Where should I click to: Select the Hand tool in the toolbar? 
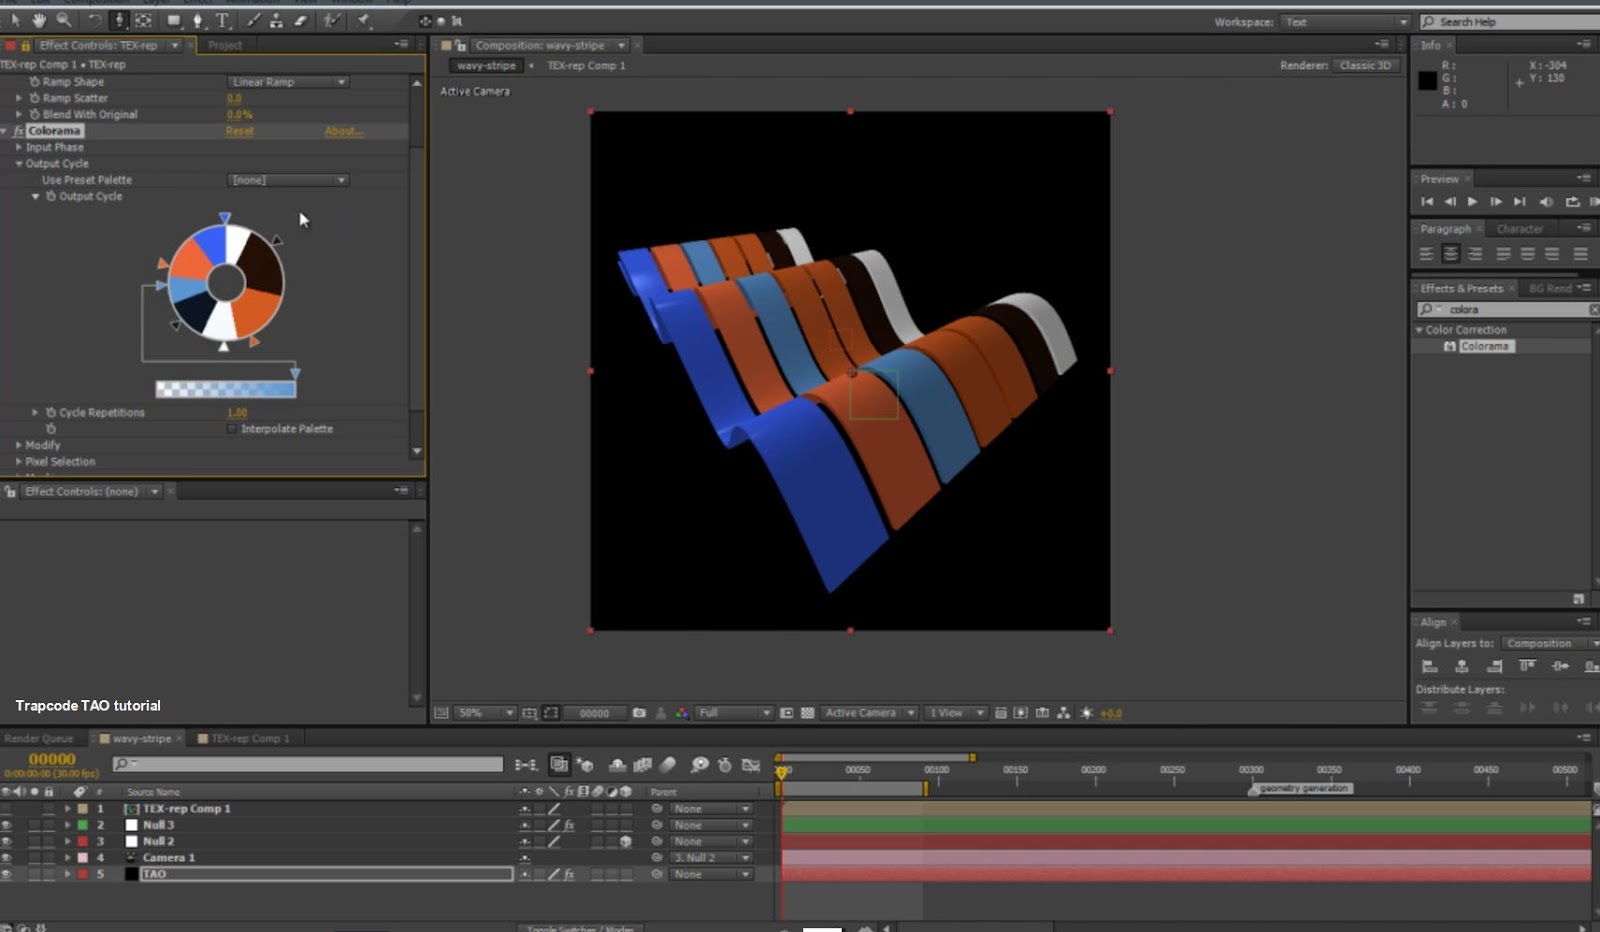pyautogui.click(x=39, y=20)
